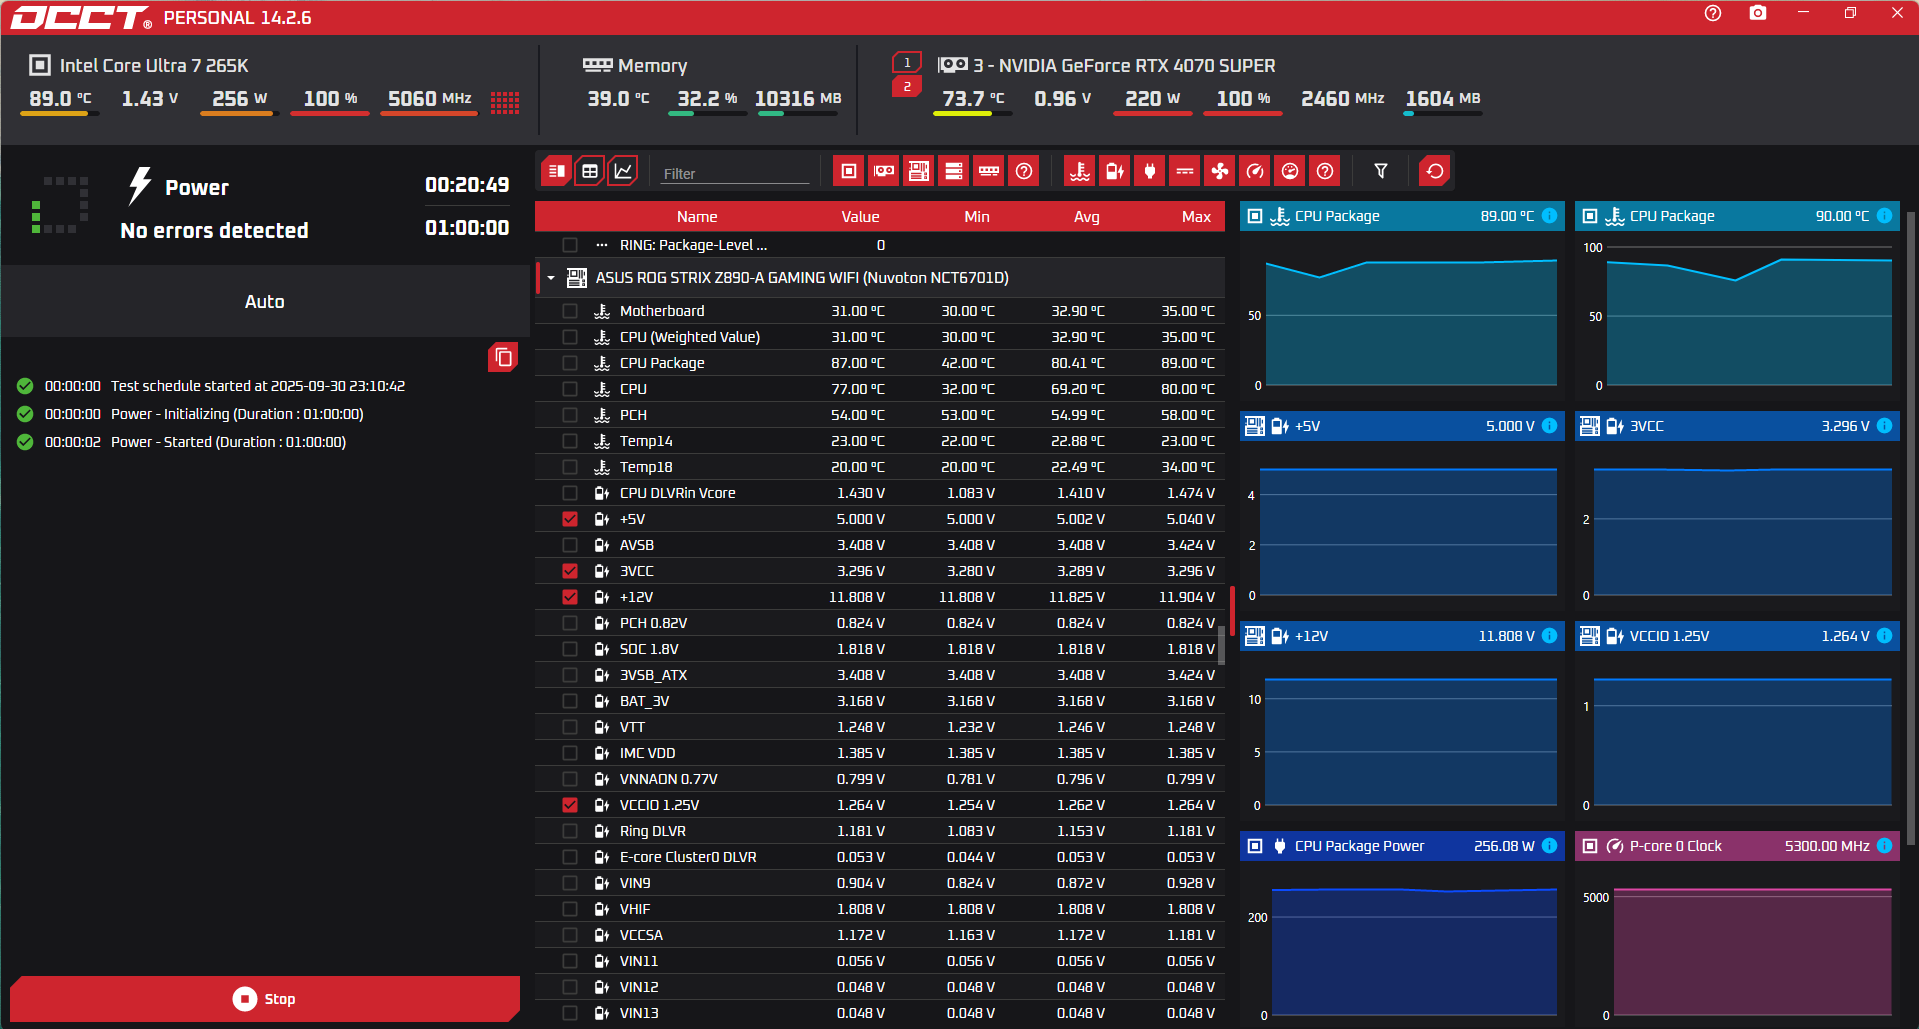Screen dimensions: 1919x1029
Task: Collapse the ASUS ROG STRIX Z890-A group
Action: tap(551, 278)
